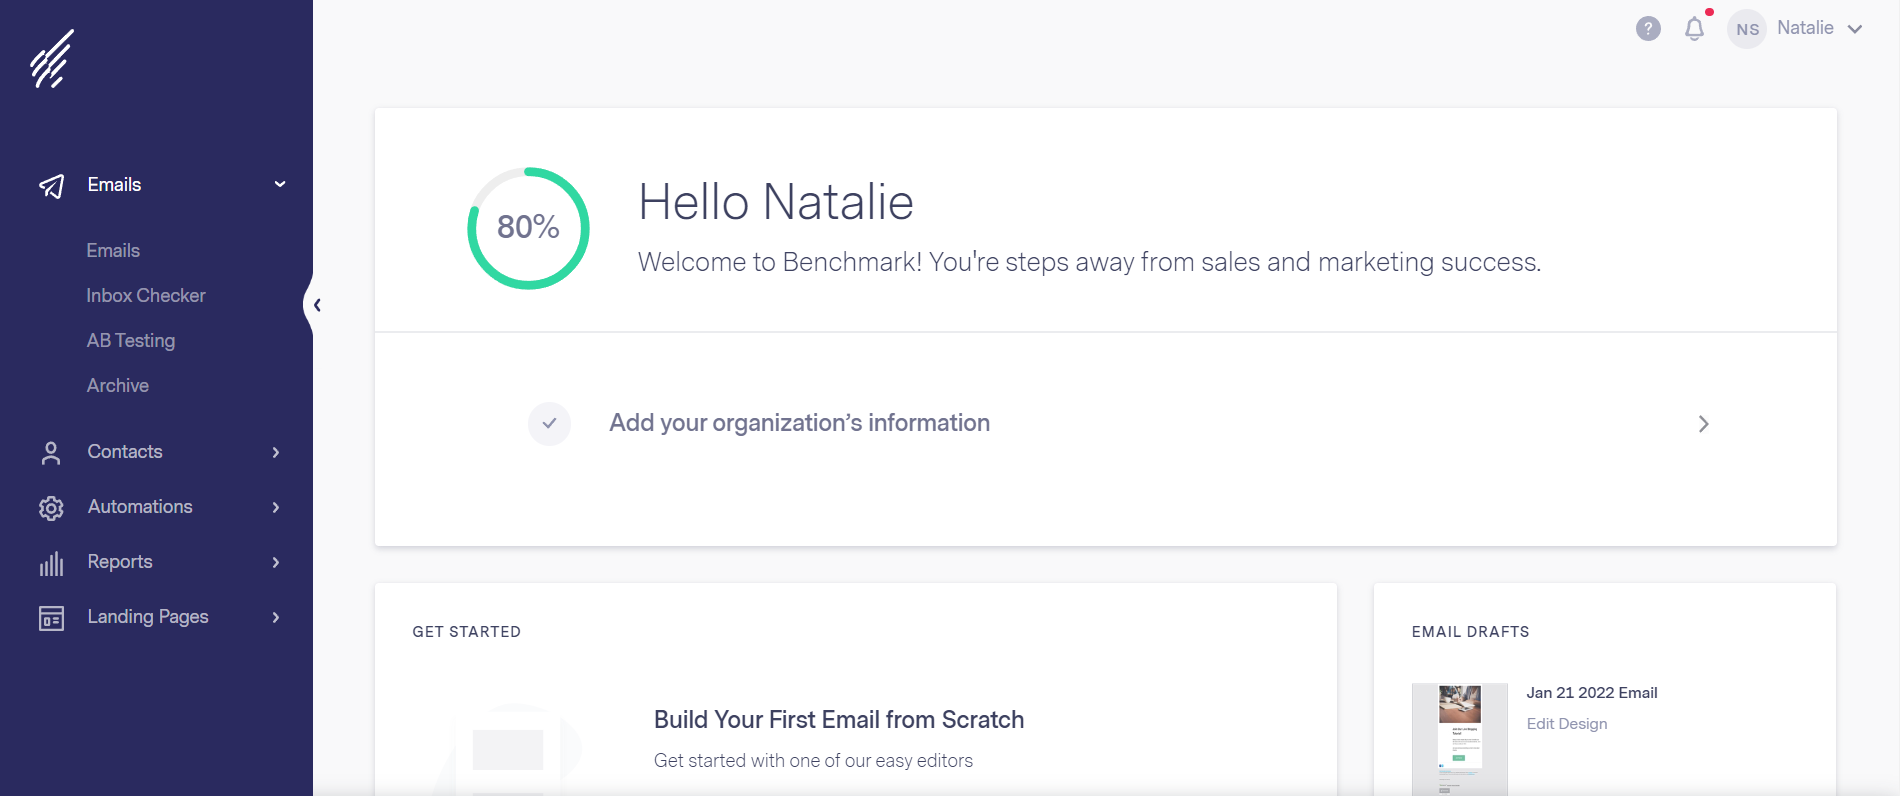The height and width of the screenshot is (796, 1900).
Task: Open help via the question mark icon
Action: pos(1648,29)
